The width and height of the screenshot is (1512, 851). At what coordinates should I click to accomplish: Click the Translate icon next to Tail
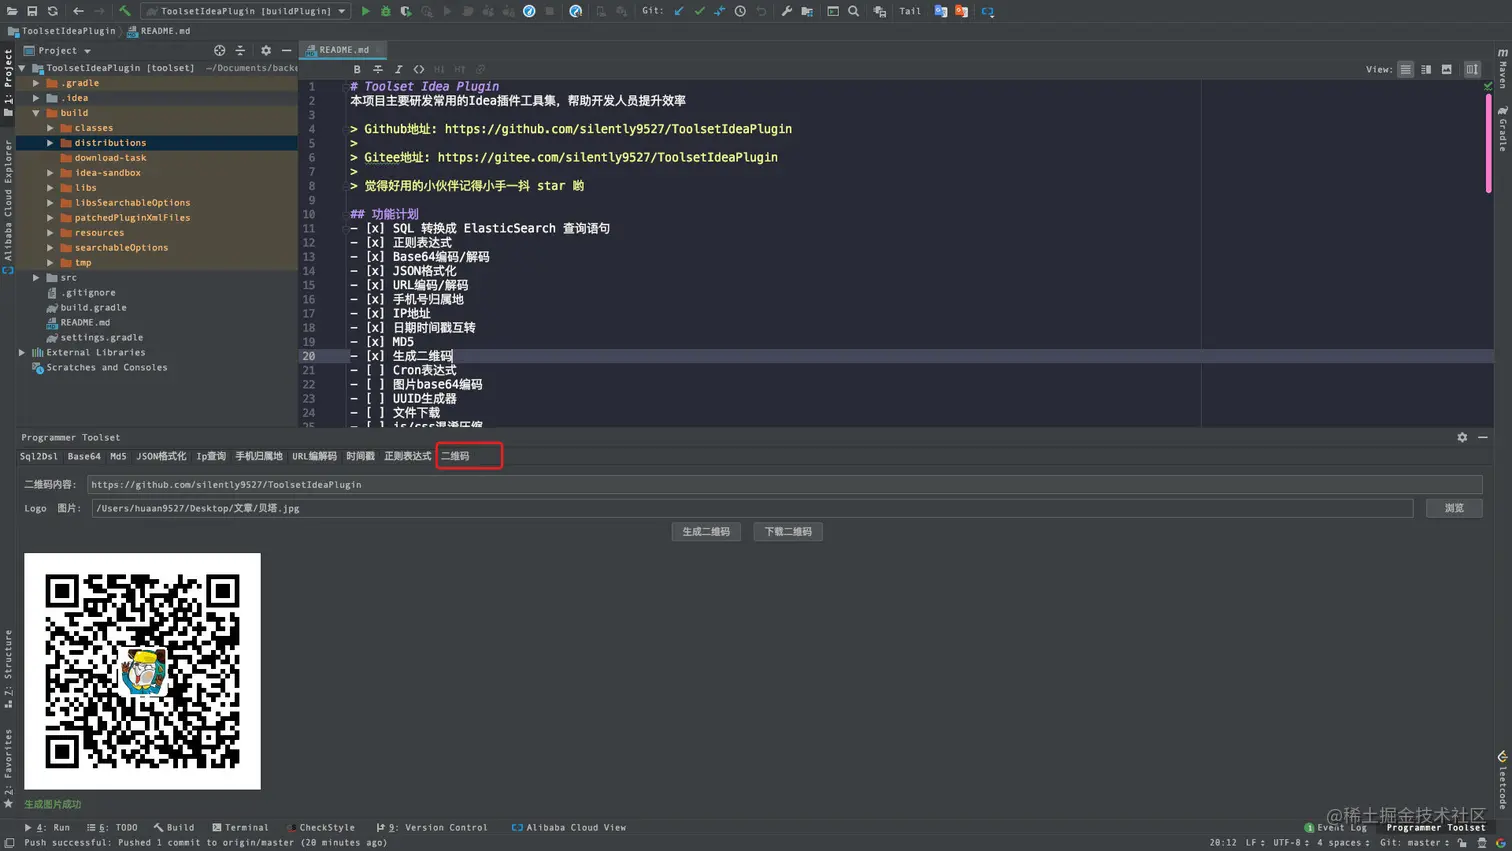point(941,11)
